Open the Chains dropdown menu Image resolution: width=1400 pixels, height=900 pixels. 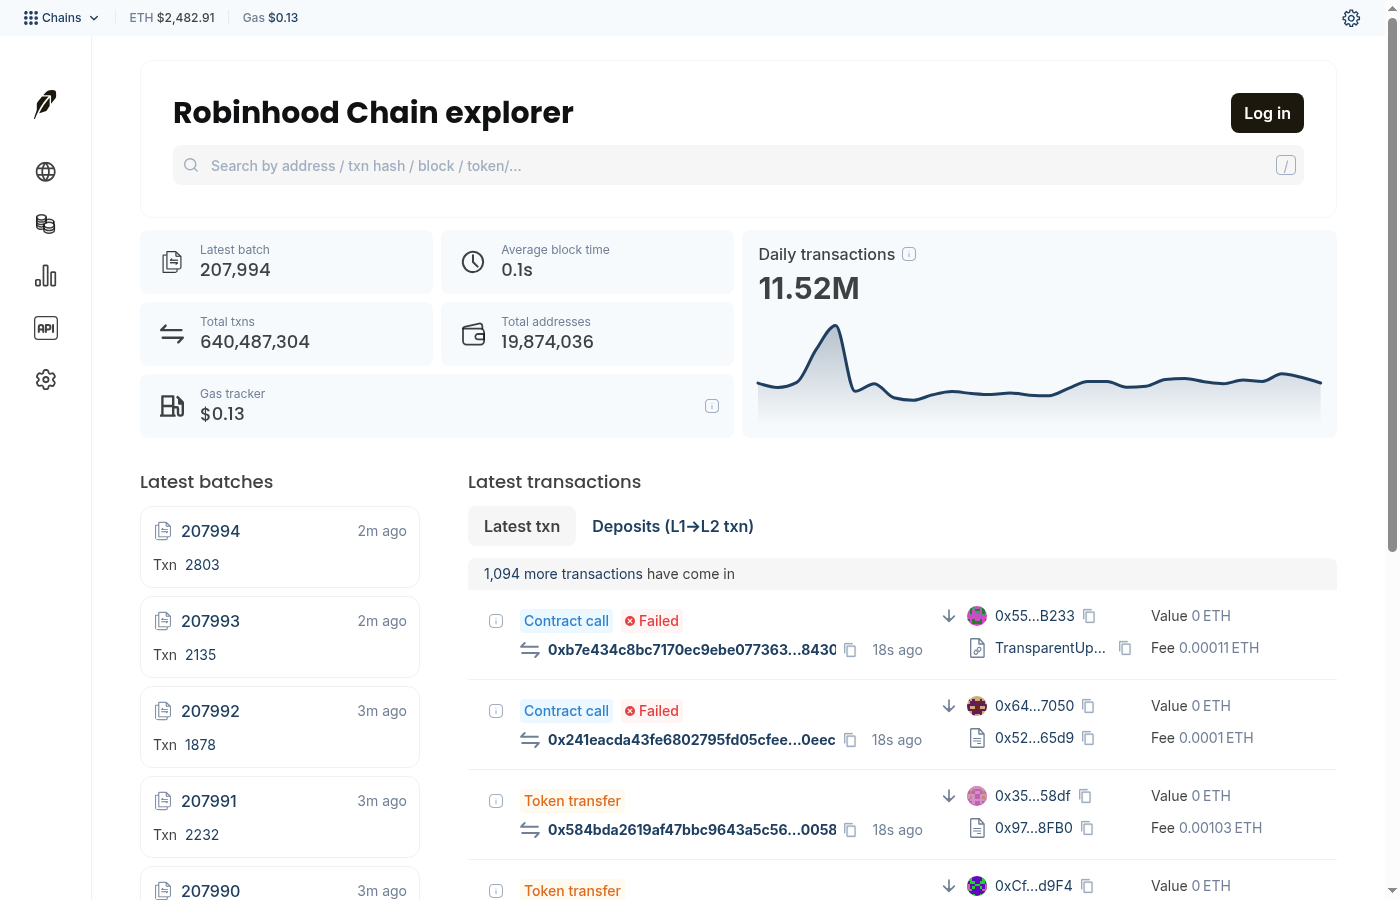pos(61,18)
